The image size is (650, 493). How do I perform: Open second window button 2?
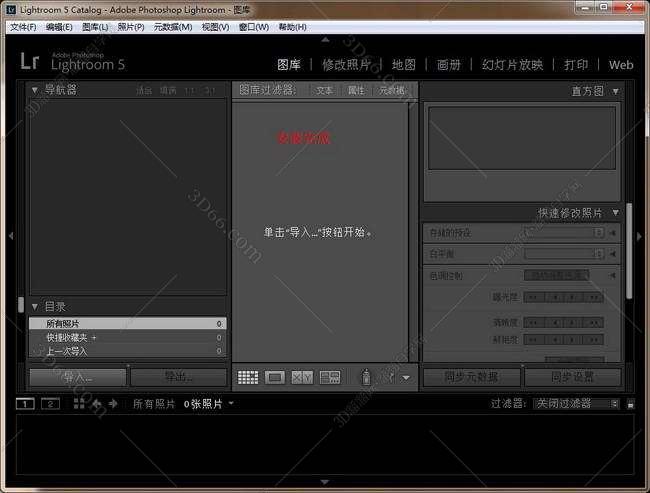click(x=50, y=404)
